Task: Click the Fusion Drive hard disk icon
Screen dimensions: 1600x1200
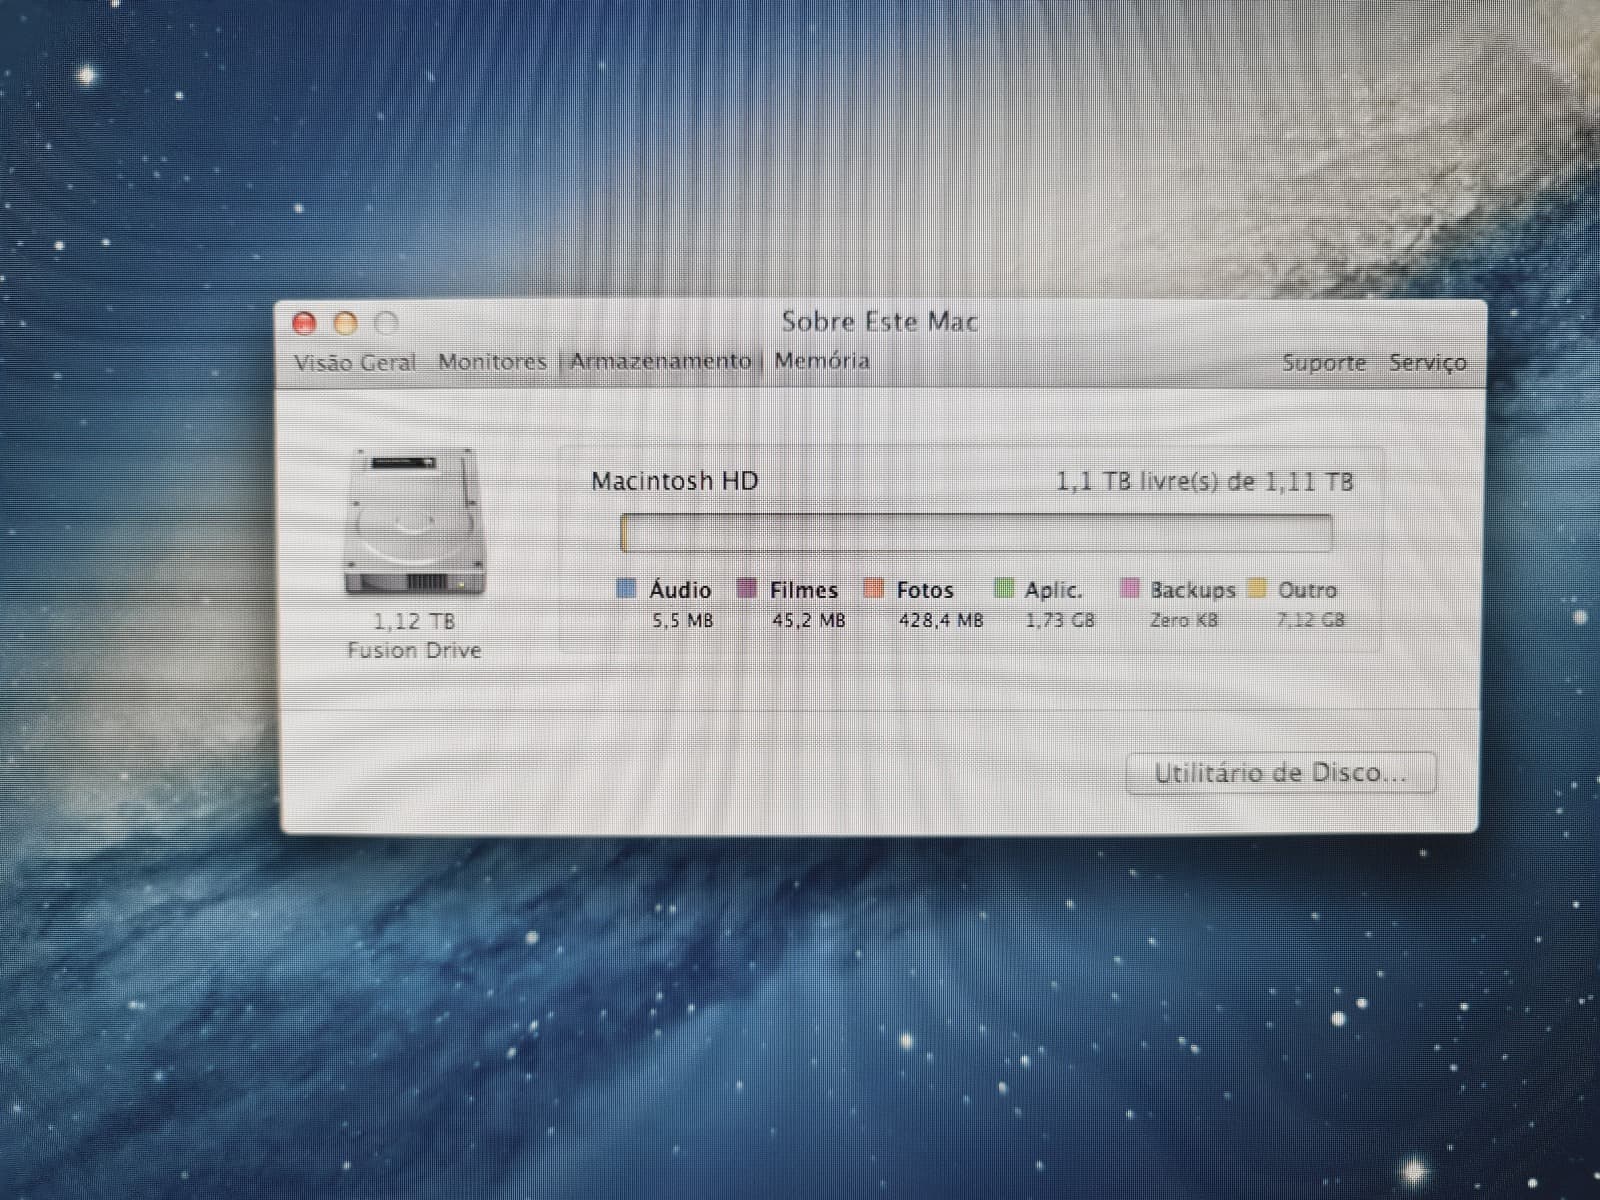Action: (x=414, y=522)
